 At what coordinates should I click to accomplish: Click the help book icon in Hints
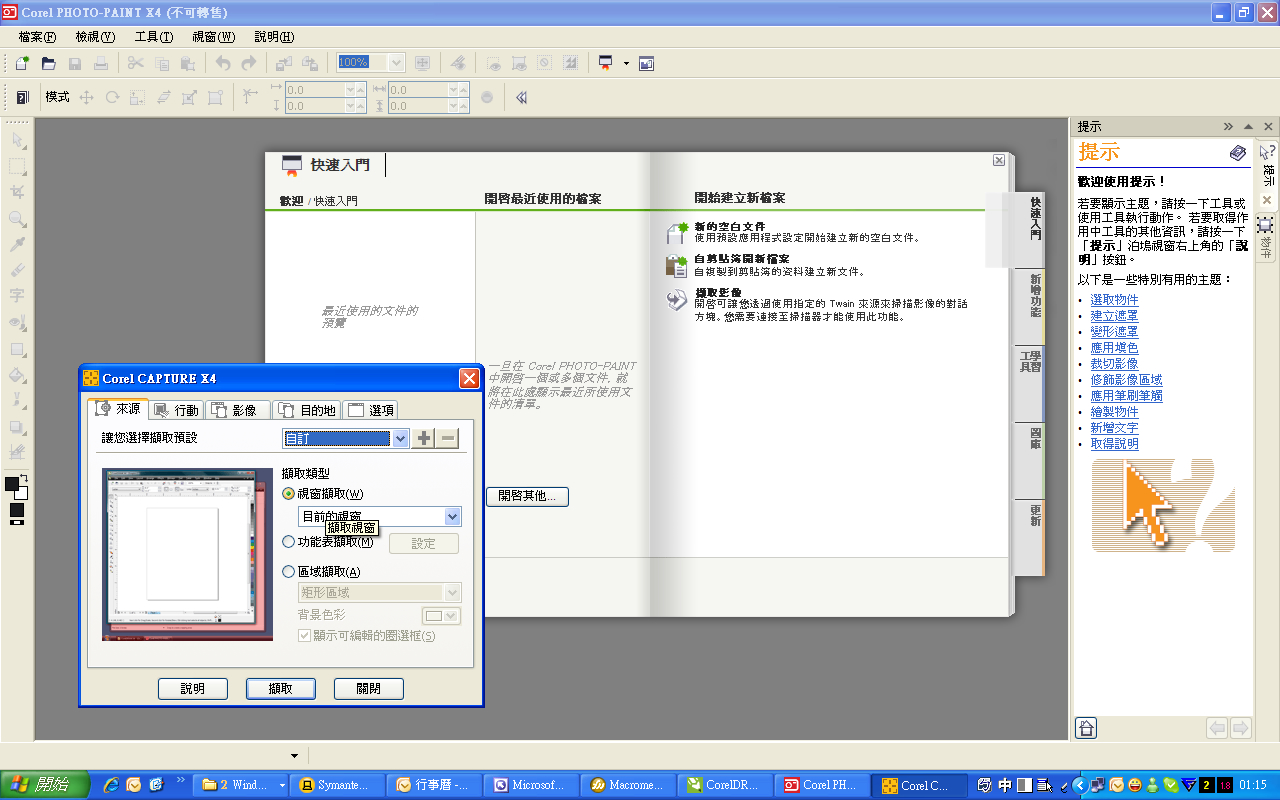(1238, 153)
